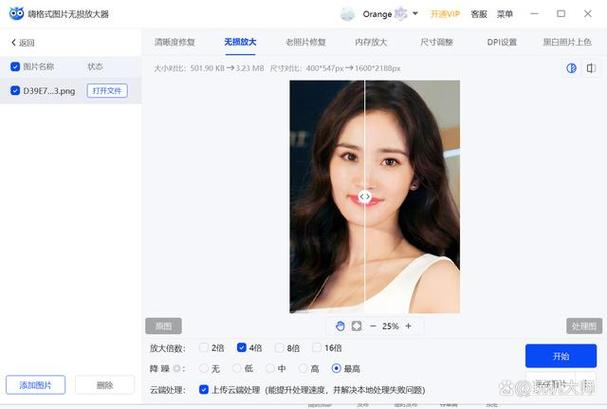
Task: Click the 25% zoom value
Action: pyautogui.click(x=390, y=326)
